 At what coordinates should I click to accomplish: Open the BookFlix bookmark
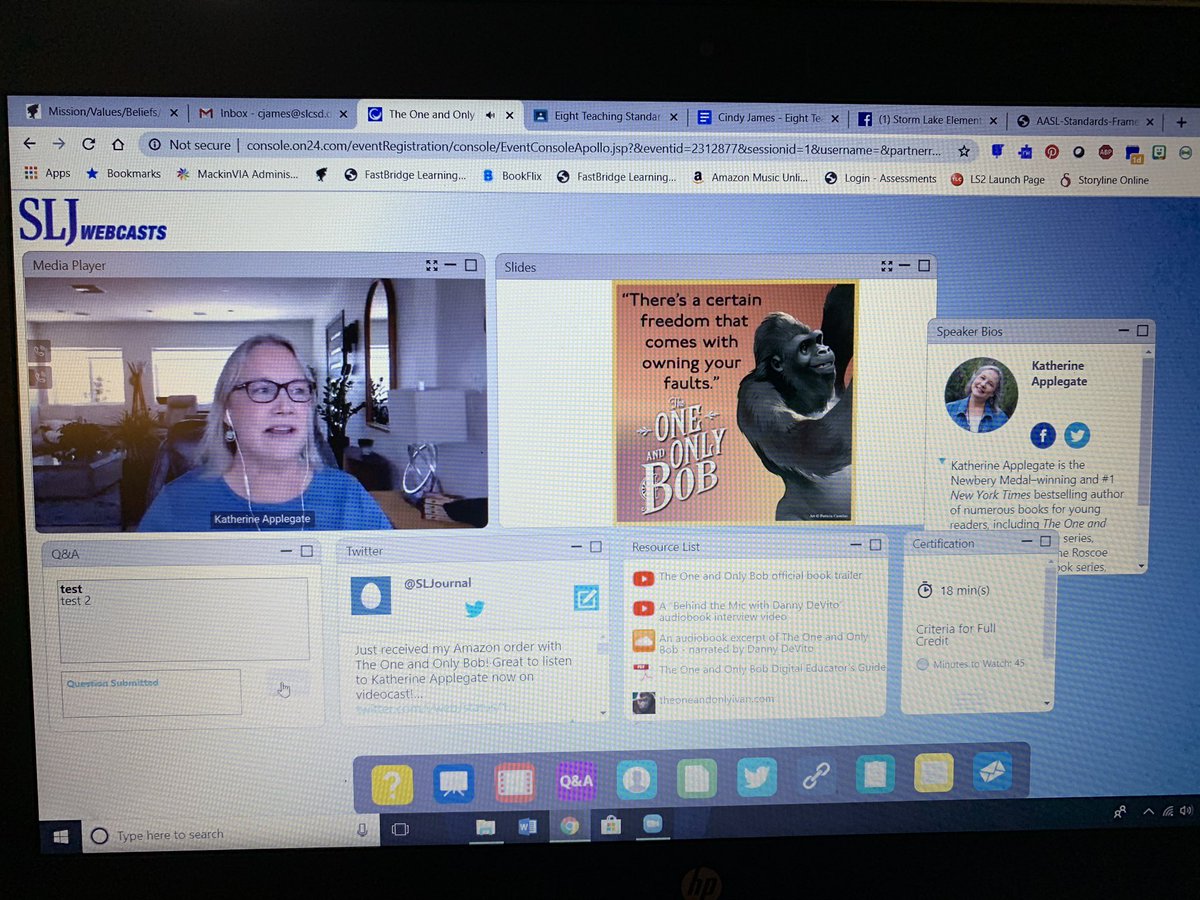[x=512, y=176]
